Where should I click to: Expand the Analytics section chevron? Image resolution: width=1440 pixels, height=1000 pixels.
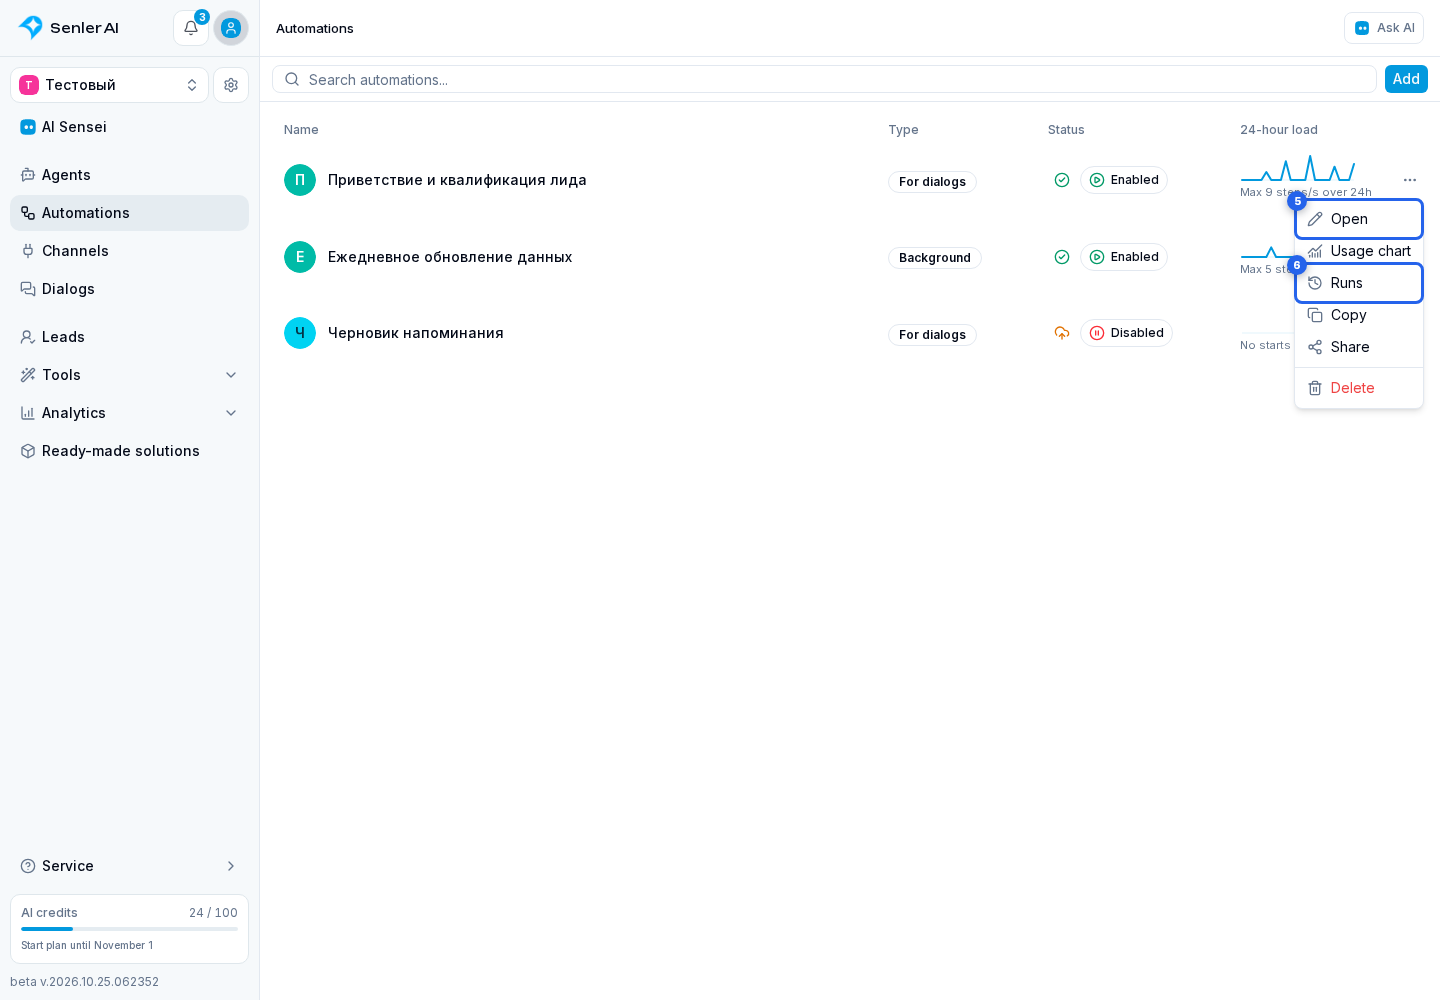point(231,413)
